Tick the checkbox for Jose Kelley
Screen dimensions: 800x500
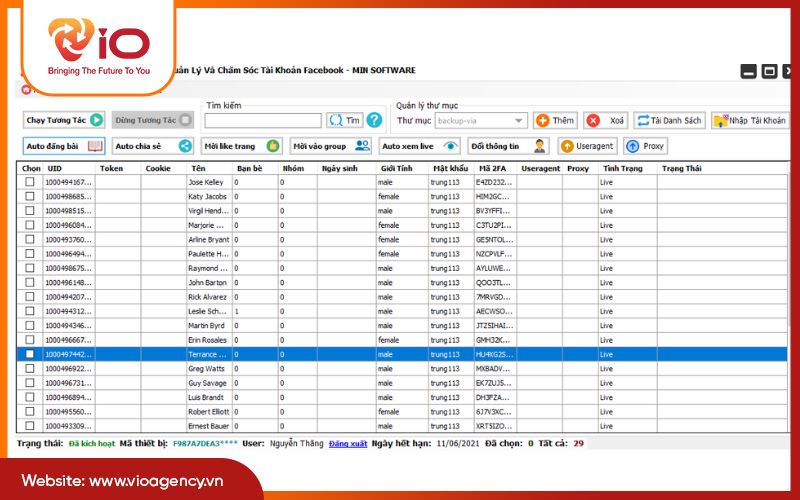coord(30,183)
